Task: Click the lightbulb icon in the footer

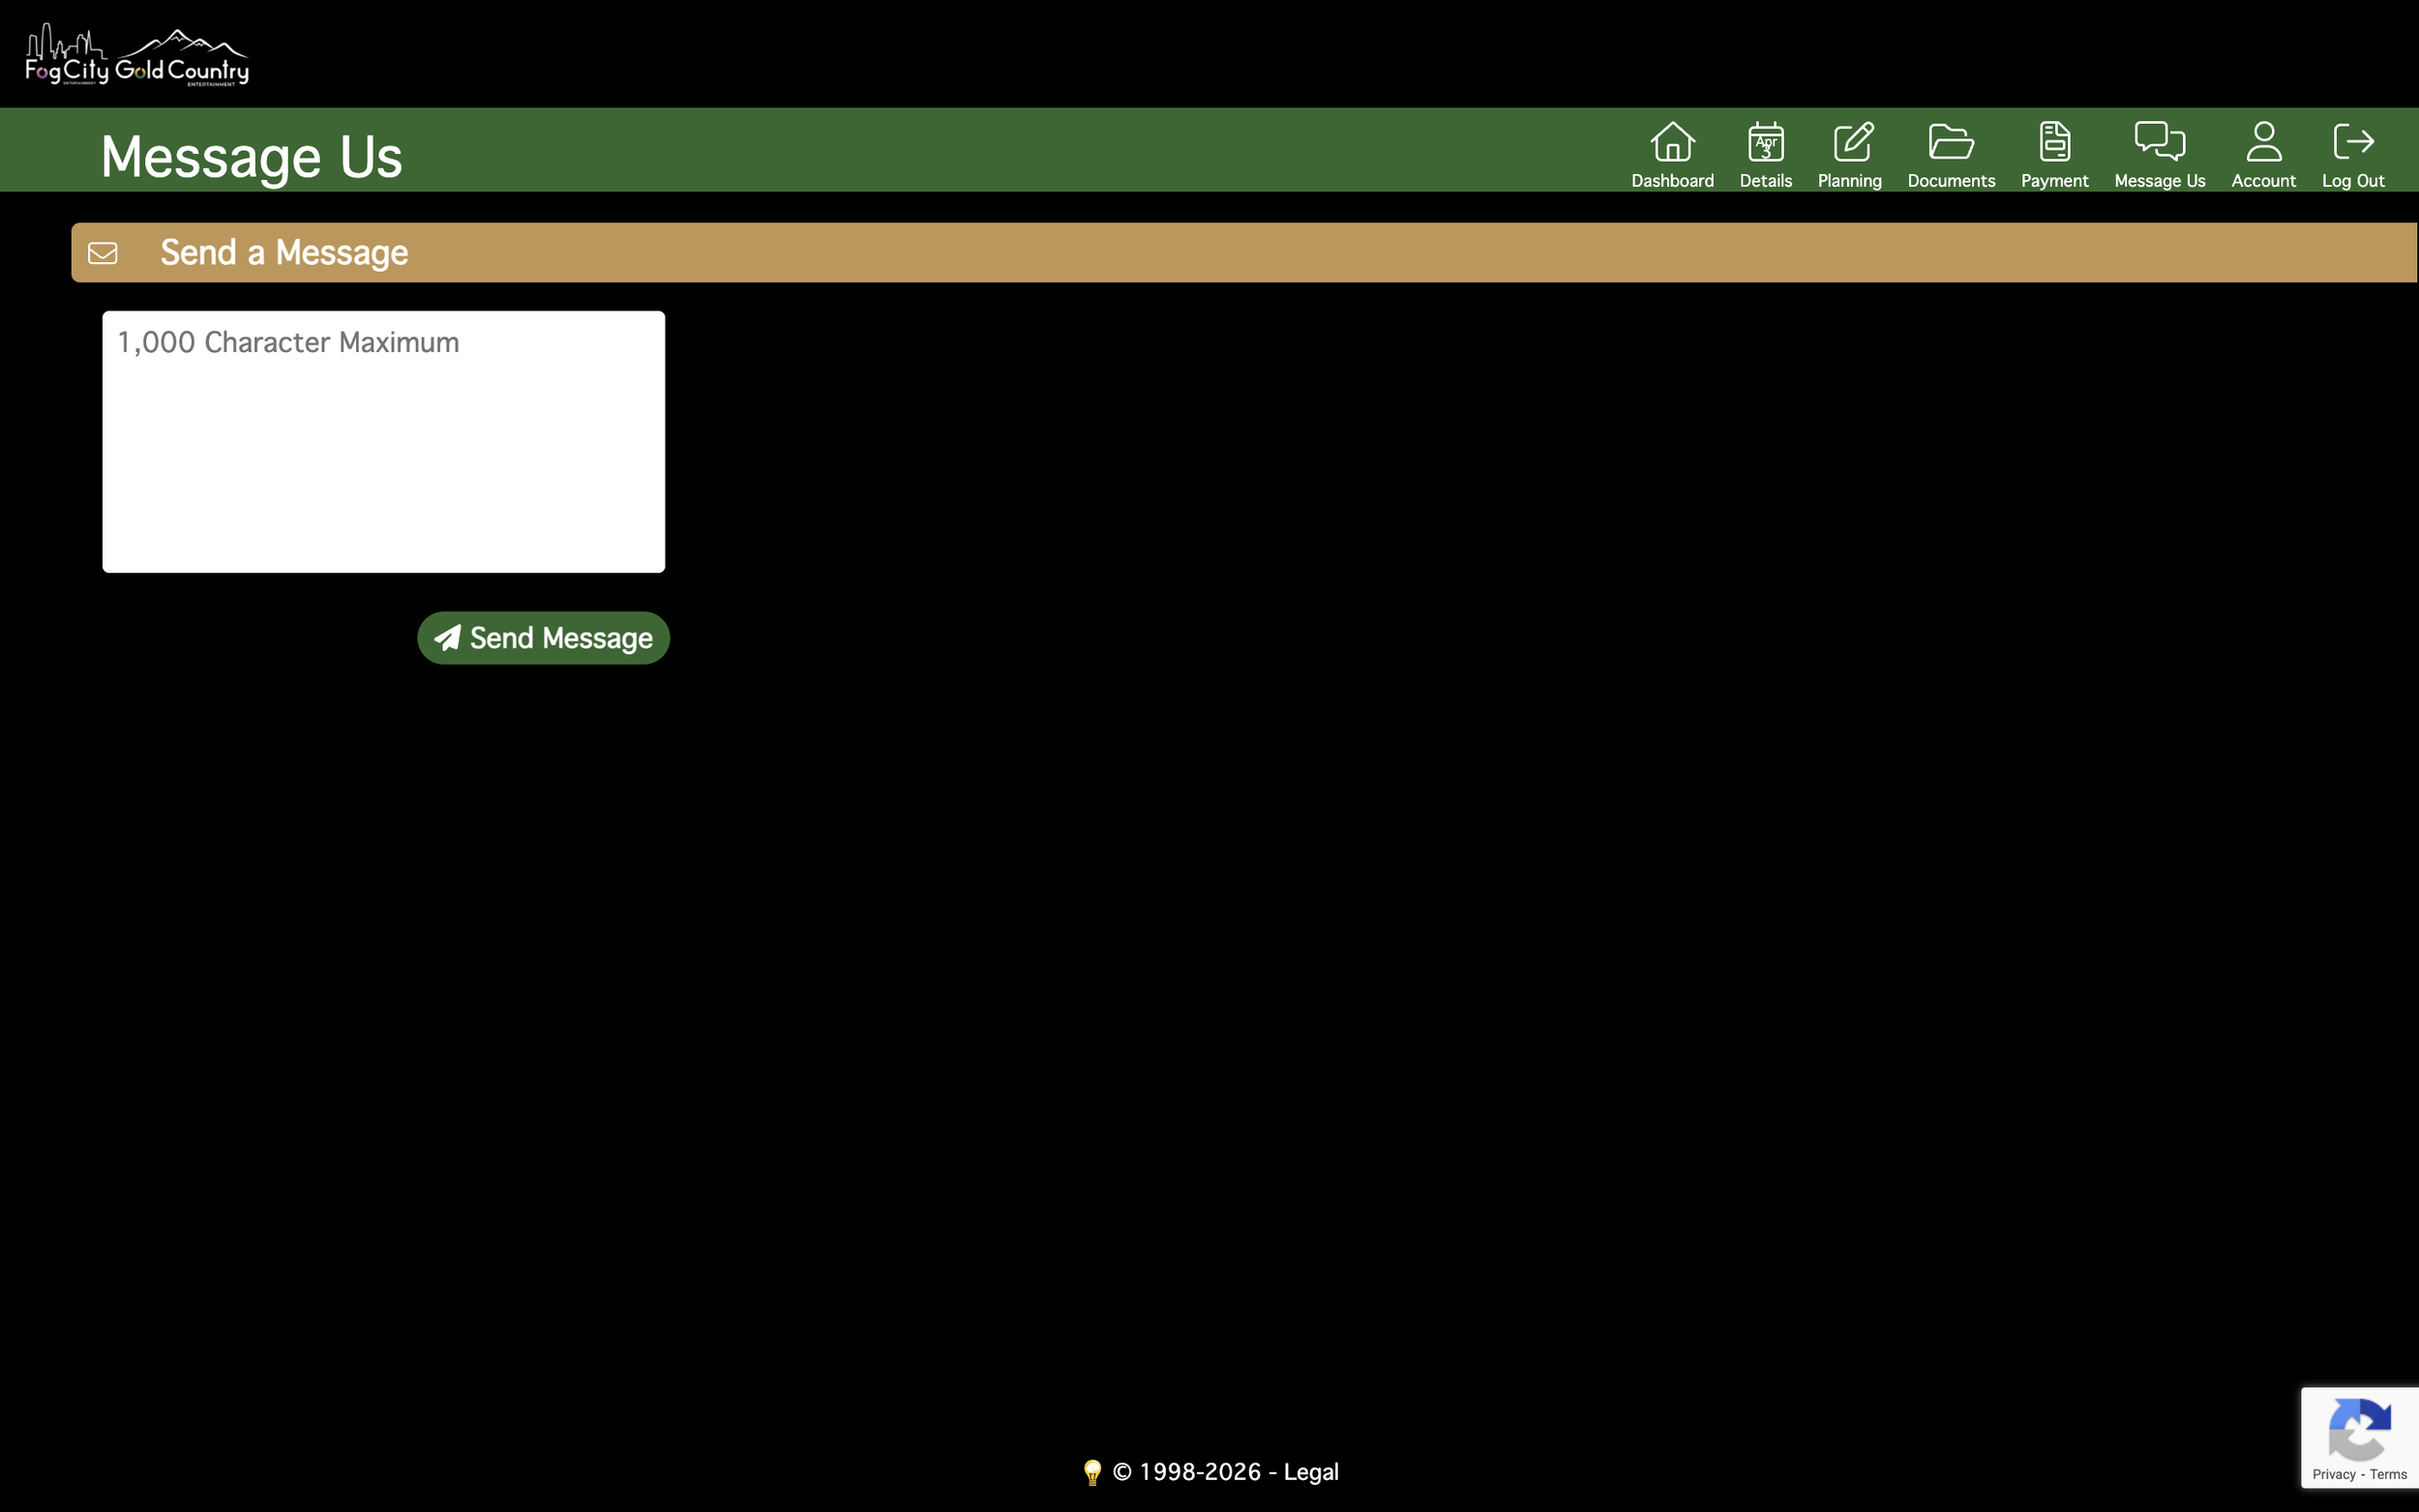Action: [1092, 1472]
